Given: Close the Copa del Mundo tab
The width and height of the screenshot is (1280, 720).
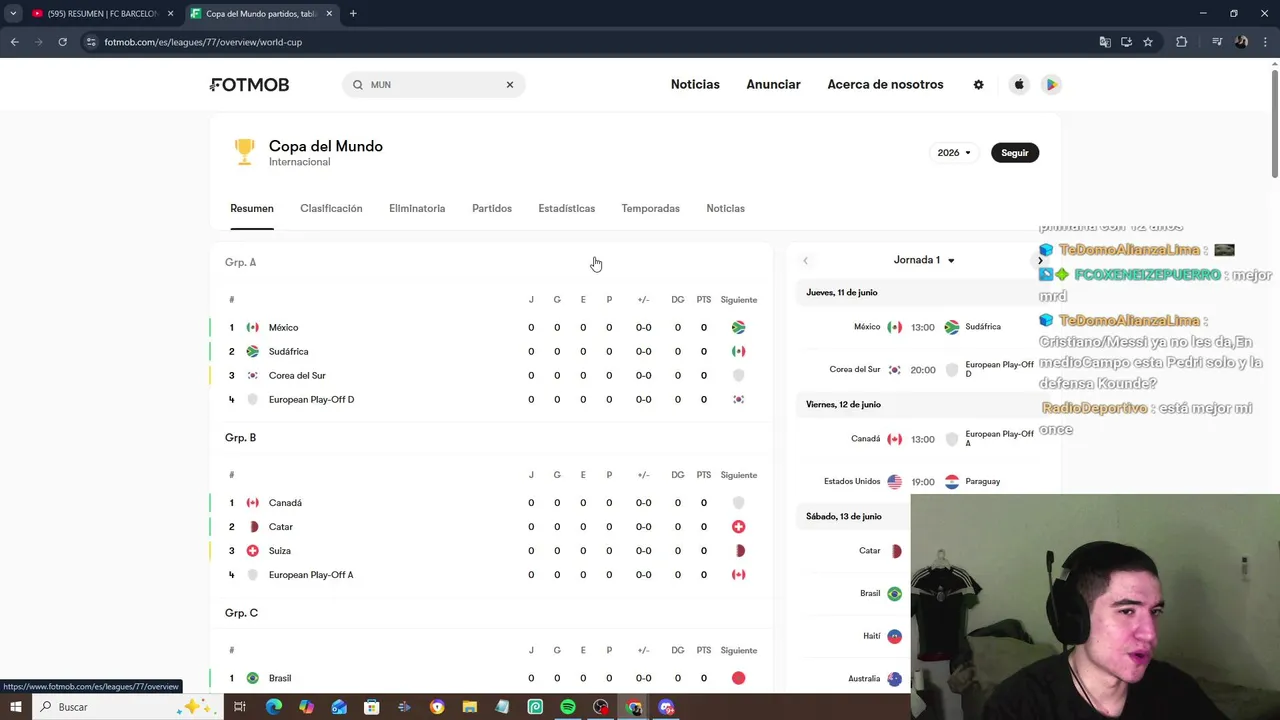Looking at the screenshot, I should coord(329,14).
